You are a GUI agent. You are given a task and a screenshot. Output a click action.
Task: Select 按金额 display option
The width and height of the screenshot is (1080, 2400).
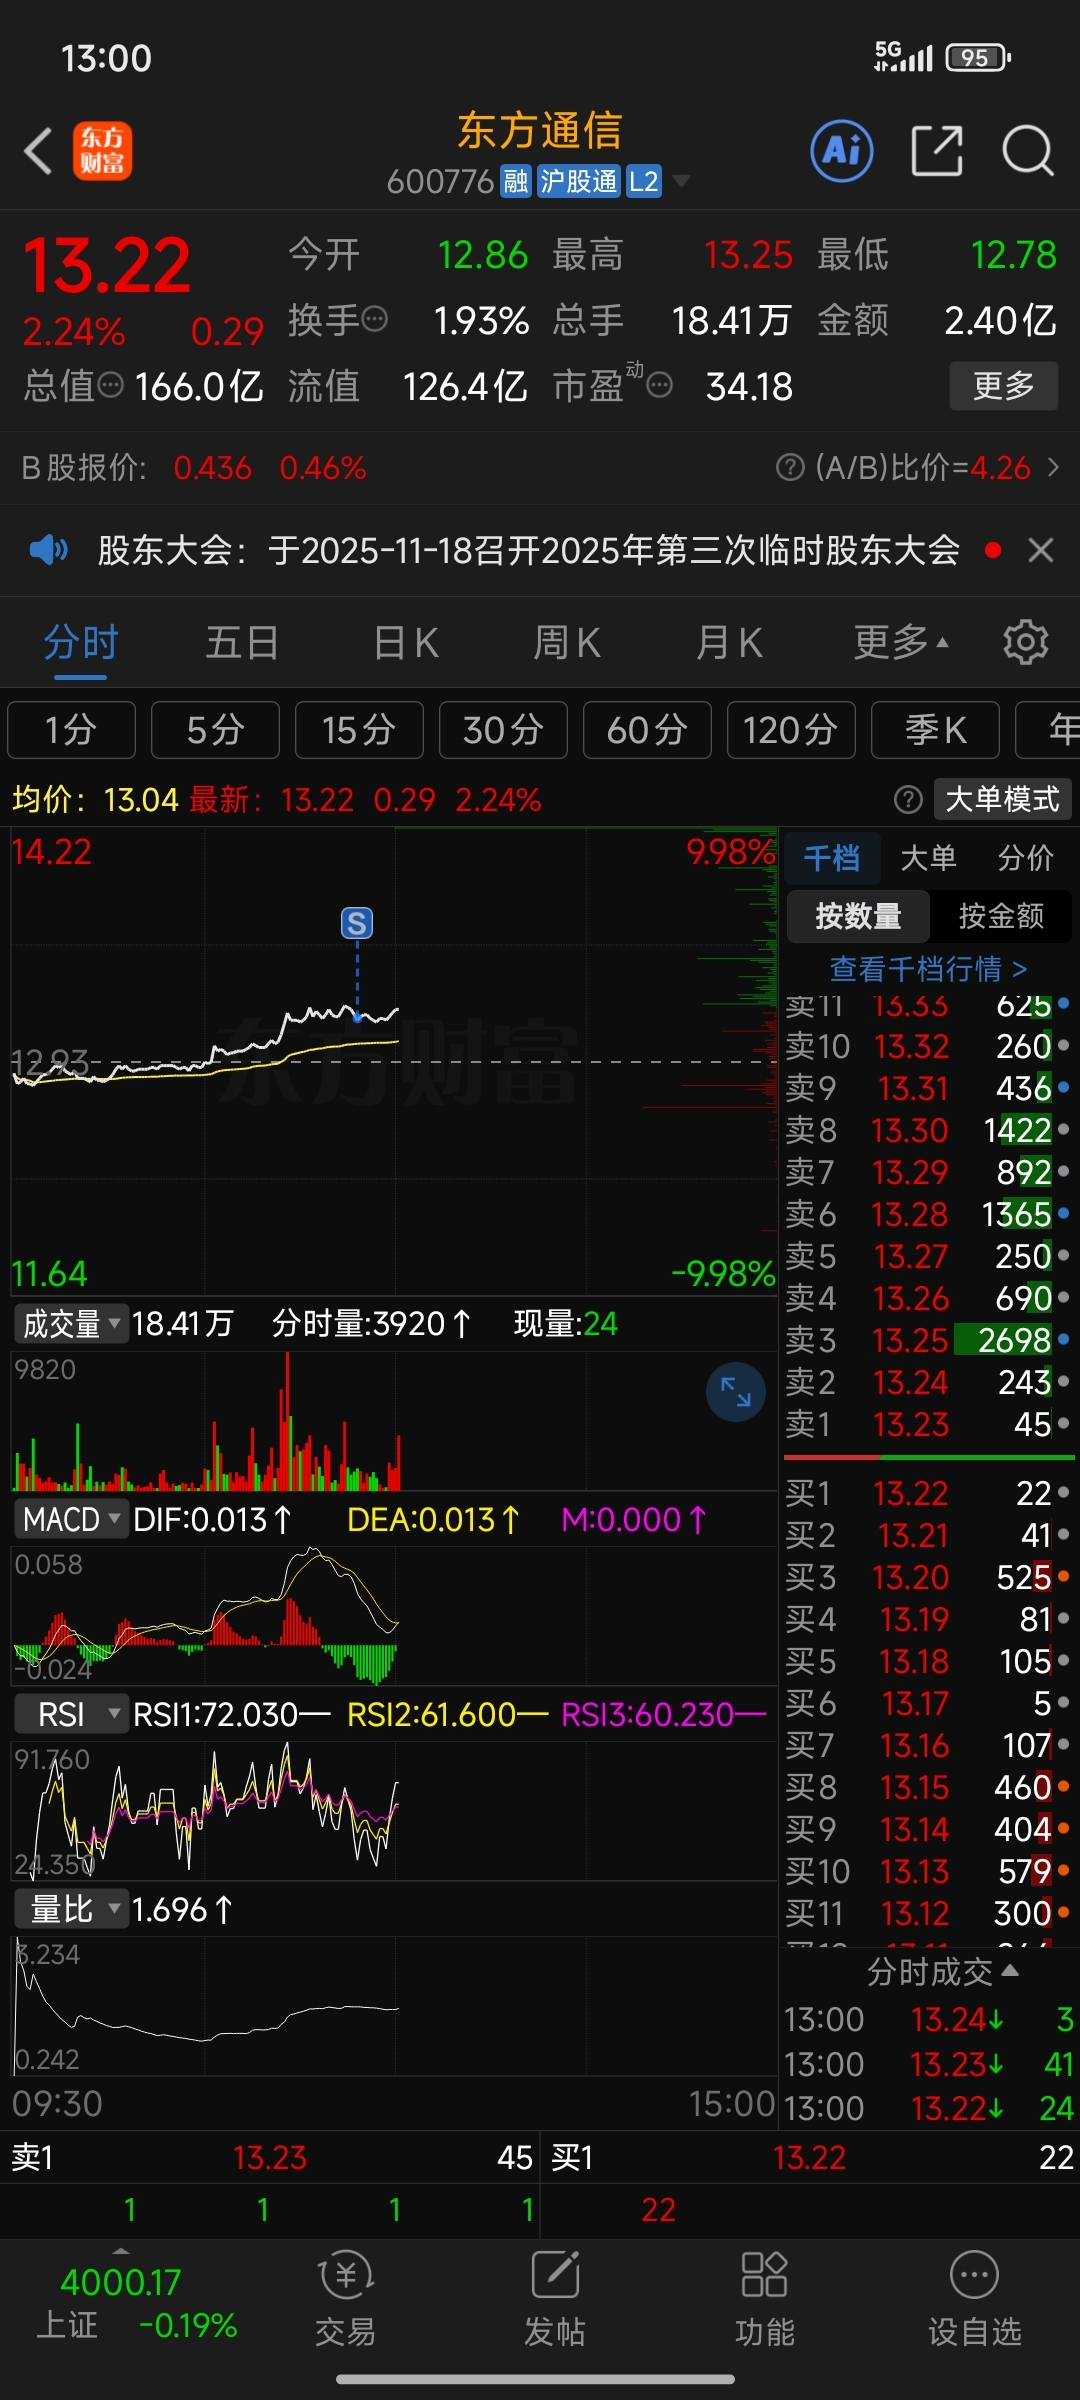click(x=1001, y=916)
